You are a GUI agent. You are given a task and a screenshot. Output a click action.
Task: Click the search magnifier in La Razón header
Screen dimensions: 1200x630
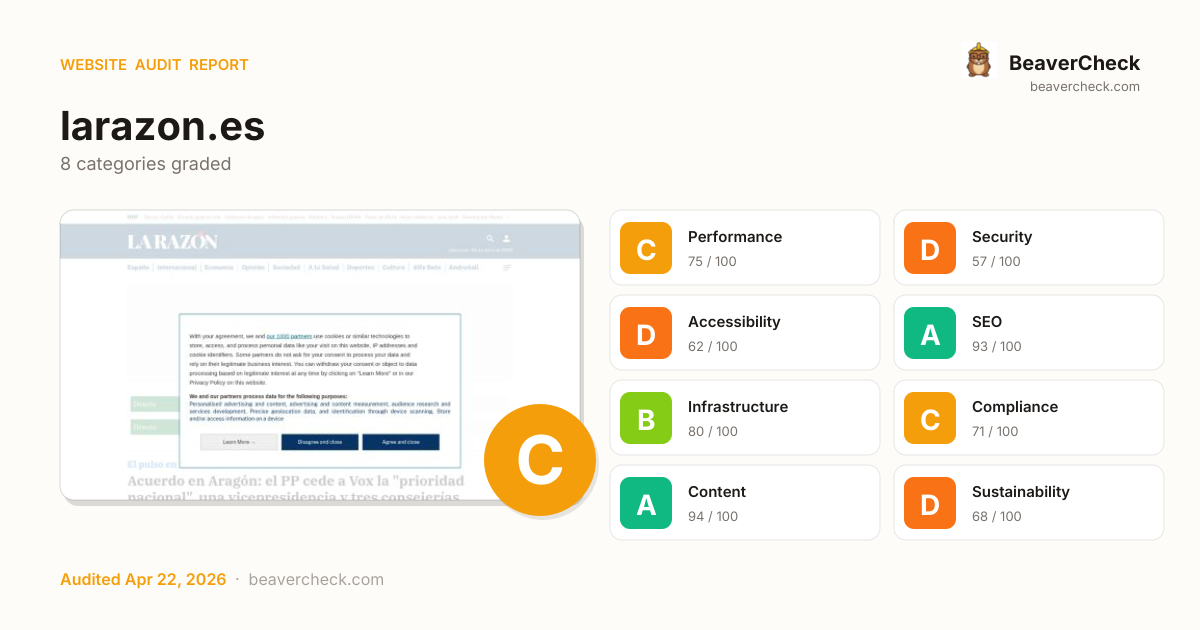[x=490, y=239]
